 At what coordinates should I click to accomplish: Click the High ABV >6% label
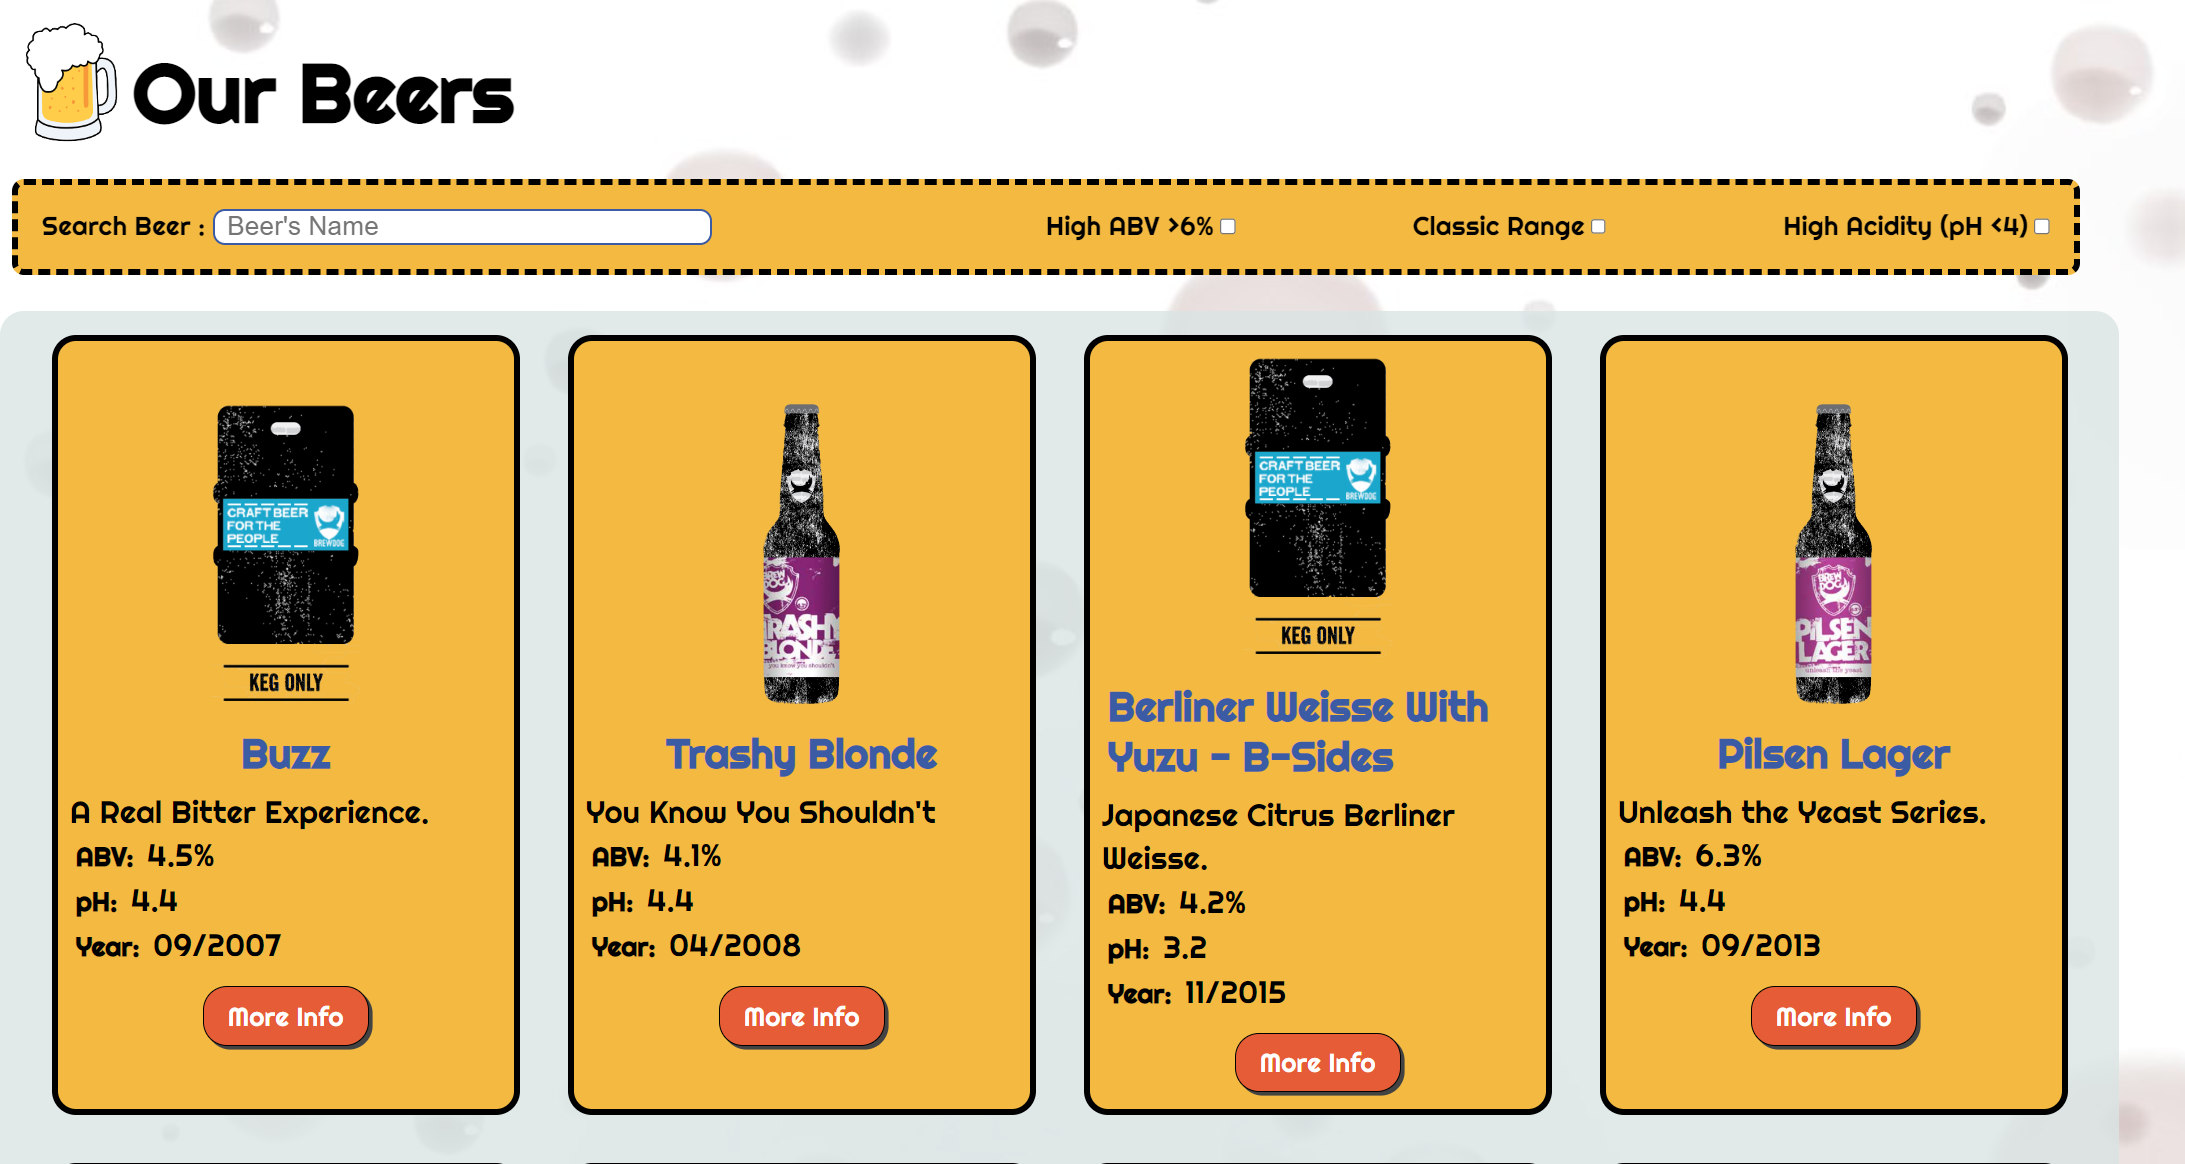pos(1129,227)
